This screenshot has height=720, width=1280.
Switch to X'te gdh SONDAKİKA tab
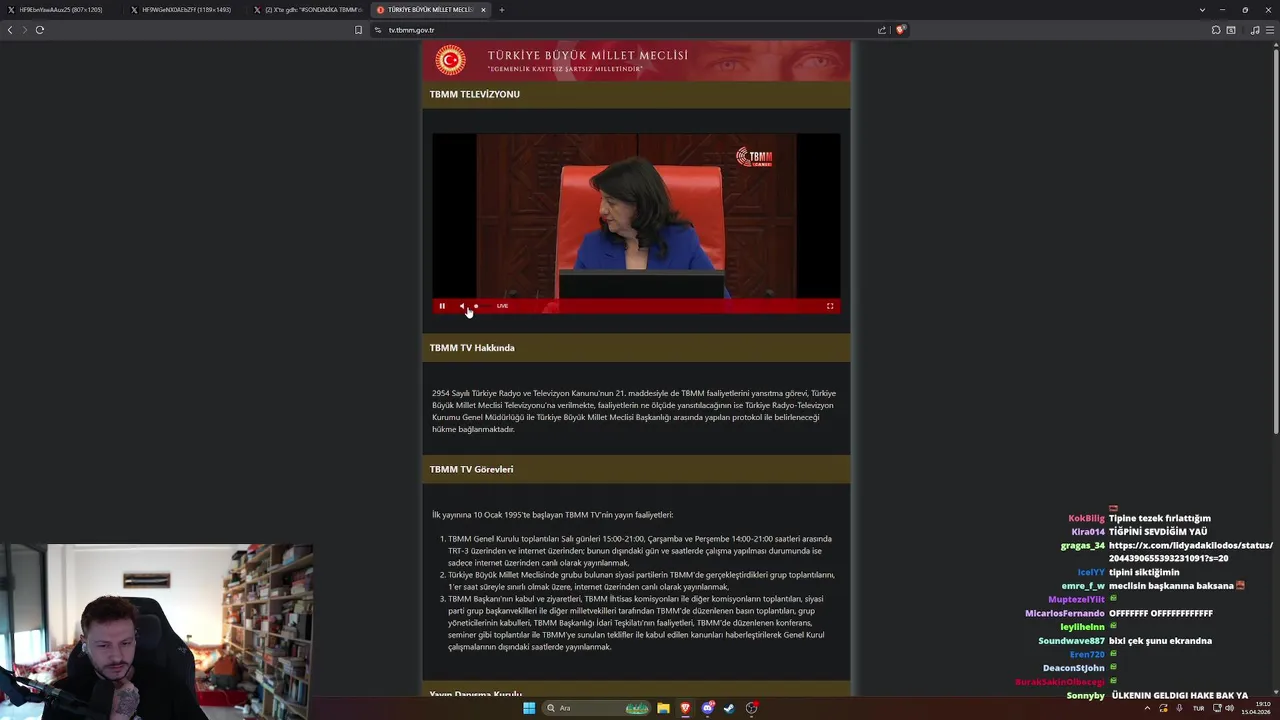tap(307, 10)
